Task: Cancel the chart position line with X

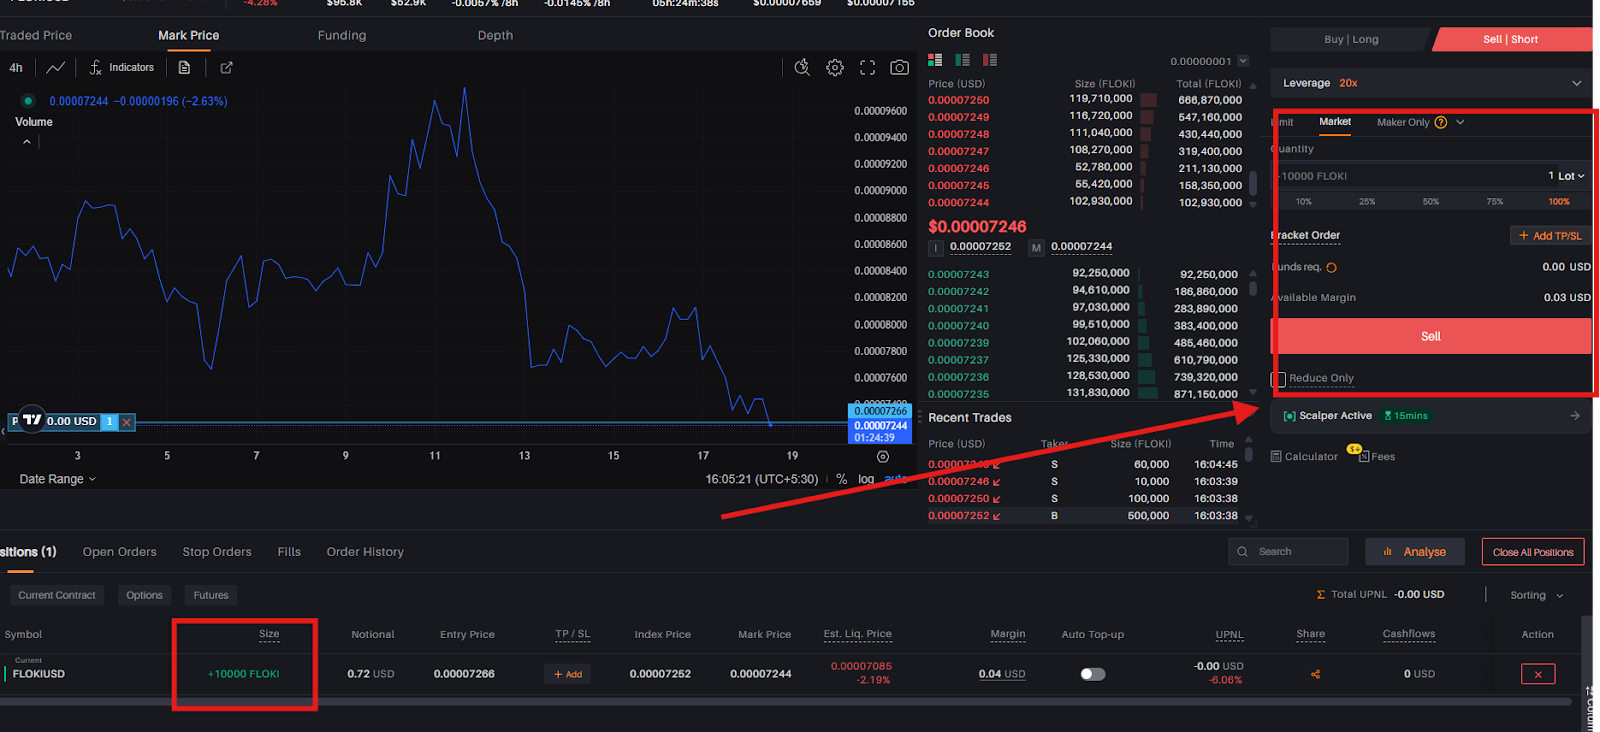Action: coord(127,422)
